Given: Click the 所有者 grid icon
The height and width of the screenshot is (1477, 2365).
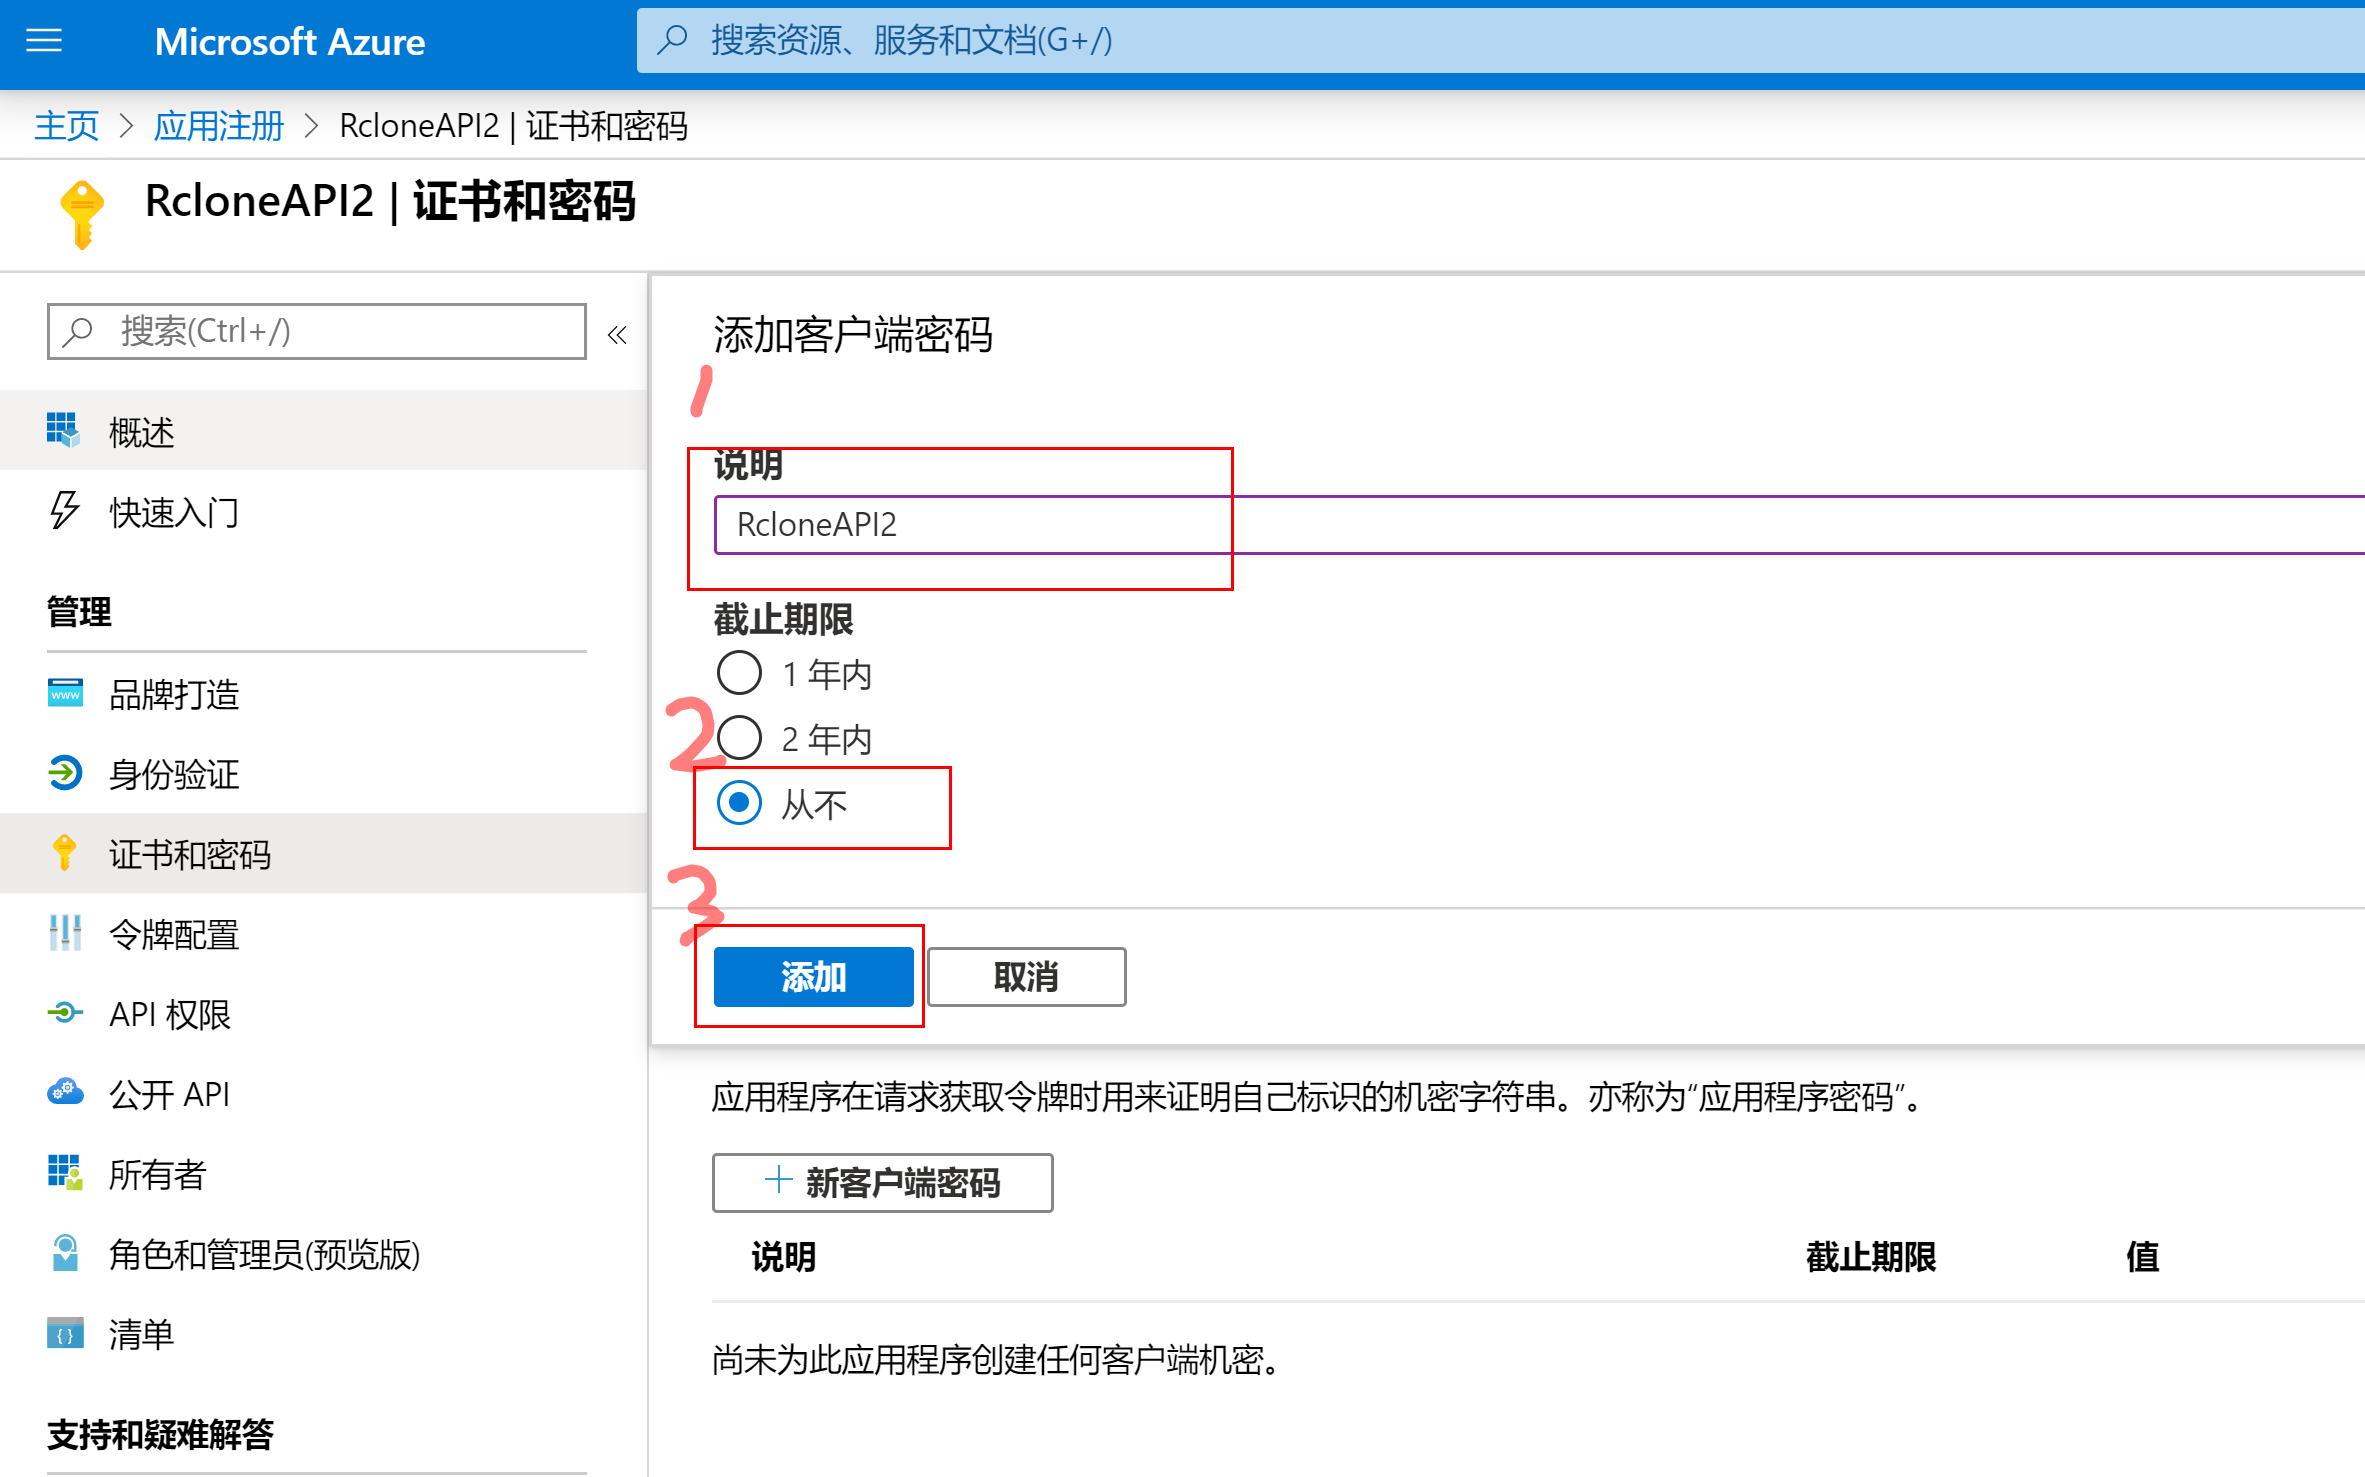Looking at the screenshot, I should [65, 1172].
